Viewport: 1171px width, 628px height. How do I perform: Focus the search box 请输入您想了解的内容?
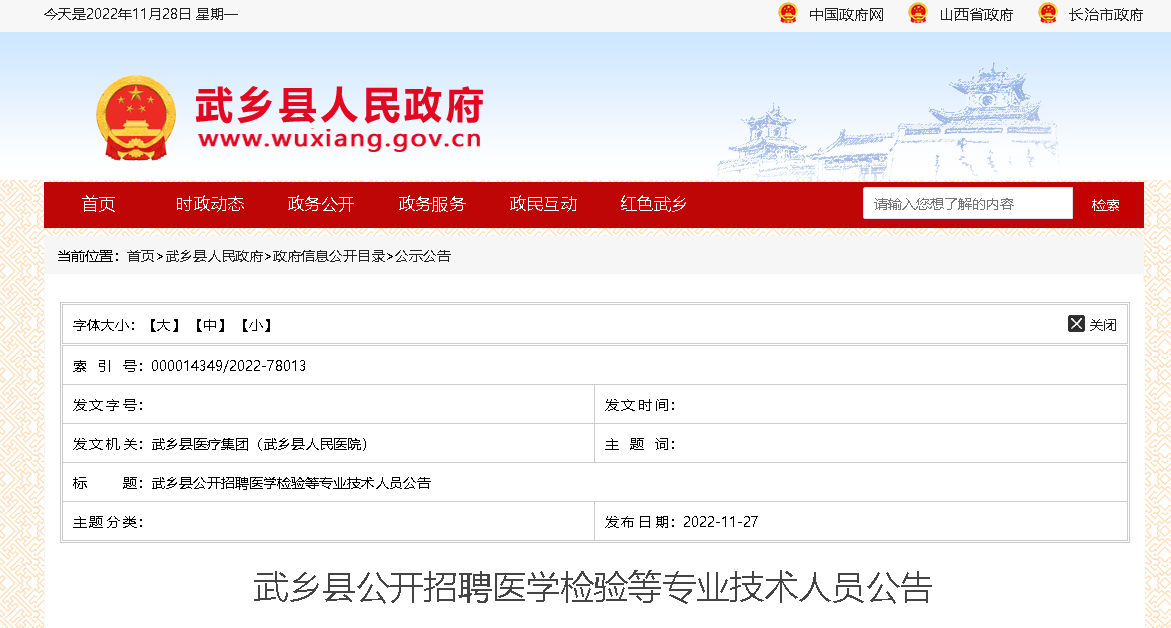968,203
